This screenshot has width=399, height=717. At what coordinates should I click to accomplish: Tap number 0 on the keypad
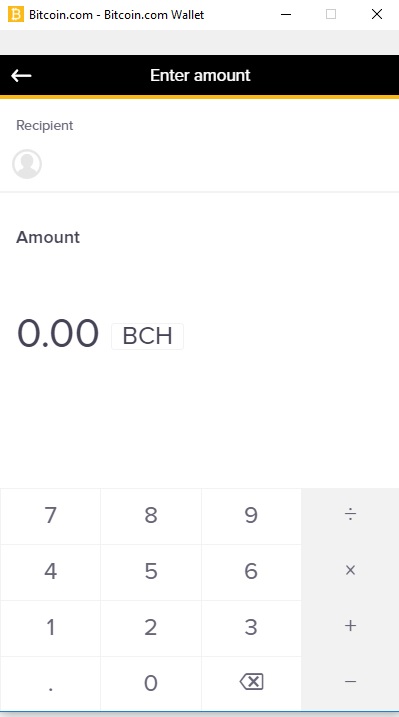pos(151,683)
